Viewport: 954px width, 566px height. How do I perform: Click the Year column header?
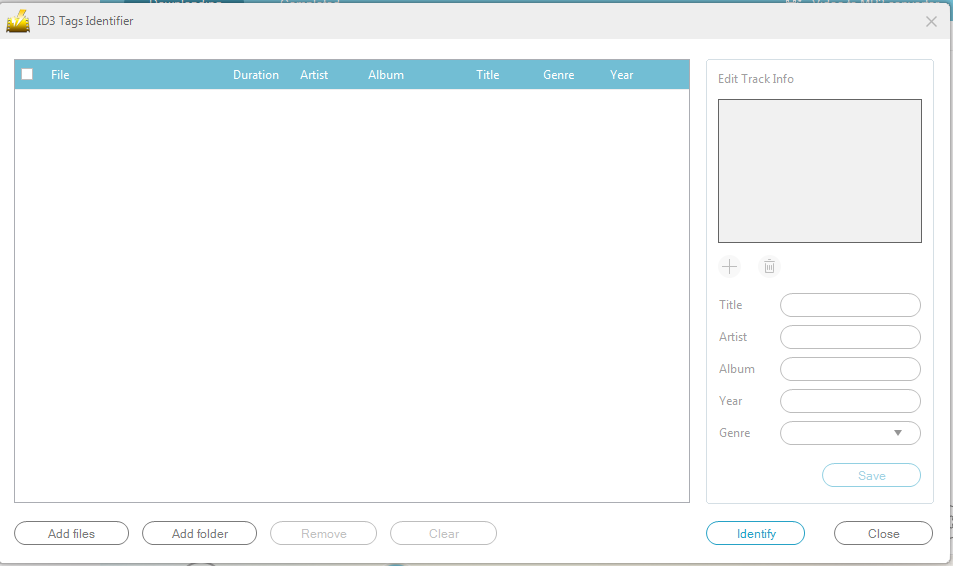[x=622, y=75]
